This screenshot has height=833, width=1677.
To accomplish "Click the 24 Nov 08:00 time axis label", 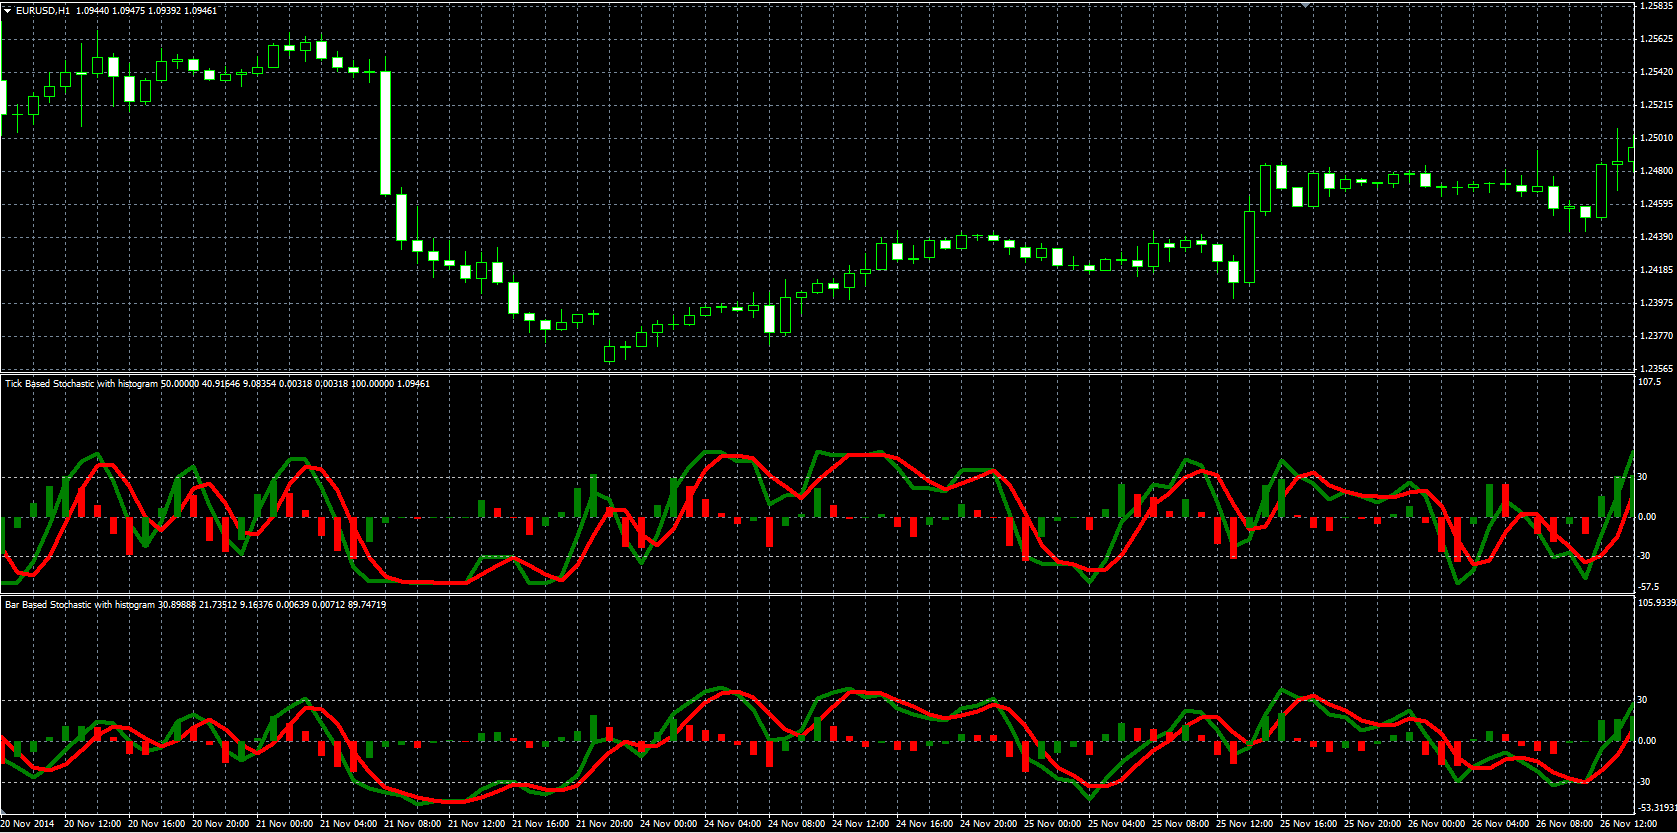I will pos(796,824).
